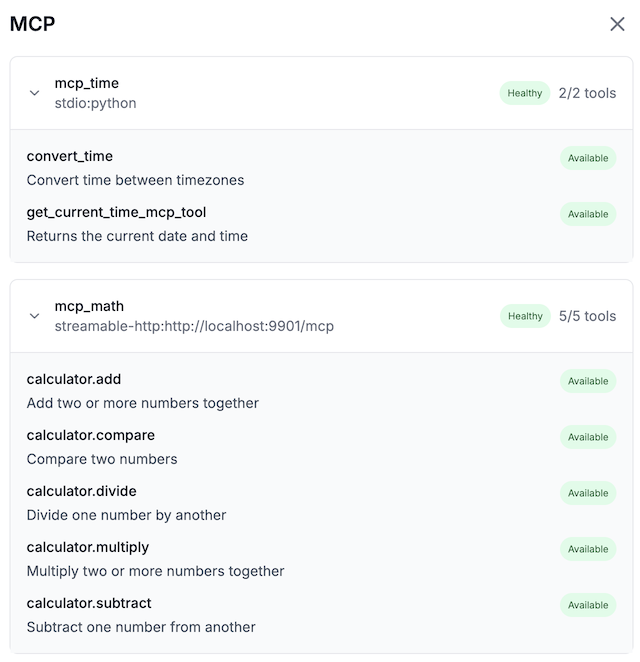Select the calculator.subtract tool
Image resolution: width=640 pixels, height=662 pixels.
pyautogui.click(x=89, y=603)
